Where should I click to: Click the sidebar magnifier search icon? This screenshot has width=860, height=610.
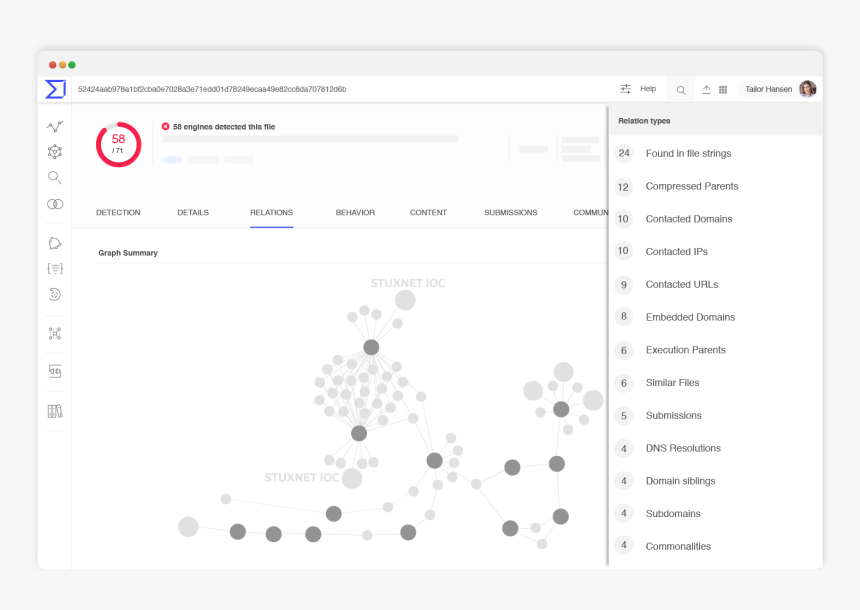(55, 178)
